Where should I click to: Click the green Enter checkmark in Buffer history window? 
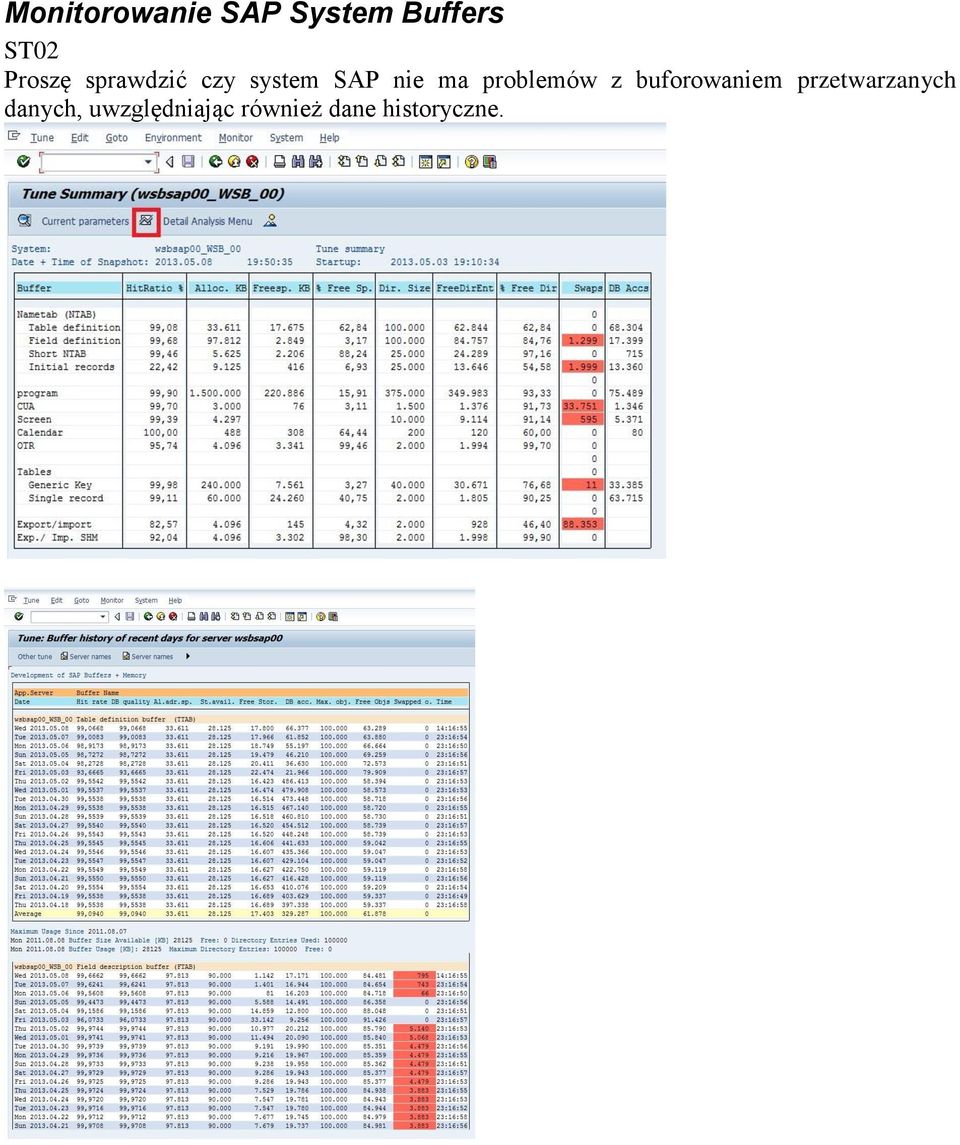pyautogui.click(x=19, y=616)
